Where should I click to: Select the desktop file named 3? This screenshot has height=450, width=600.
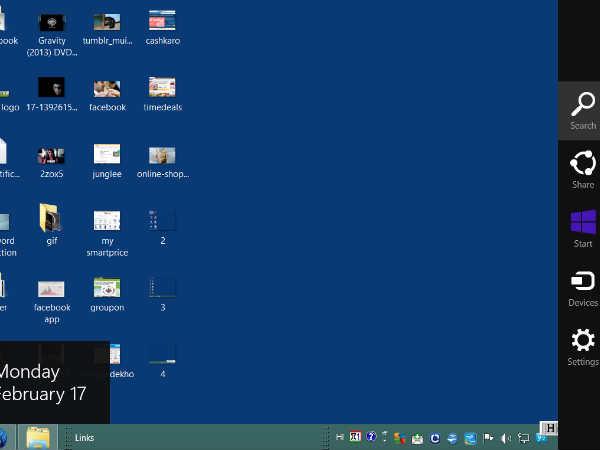coord(162,294)
